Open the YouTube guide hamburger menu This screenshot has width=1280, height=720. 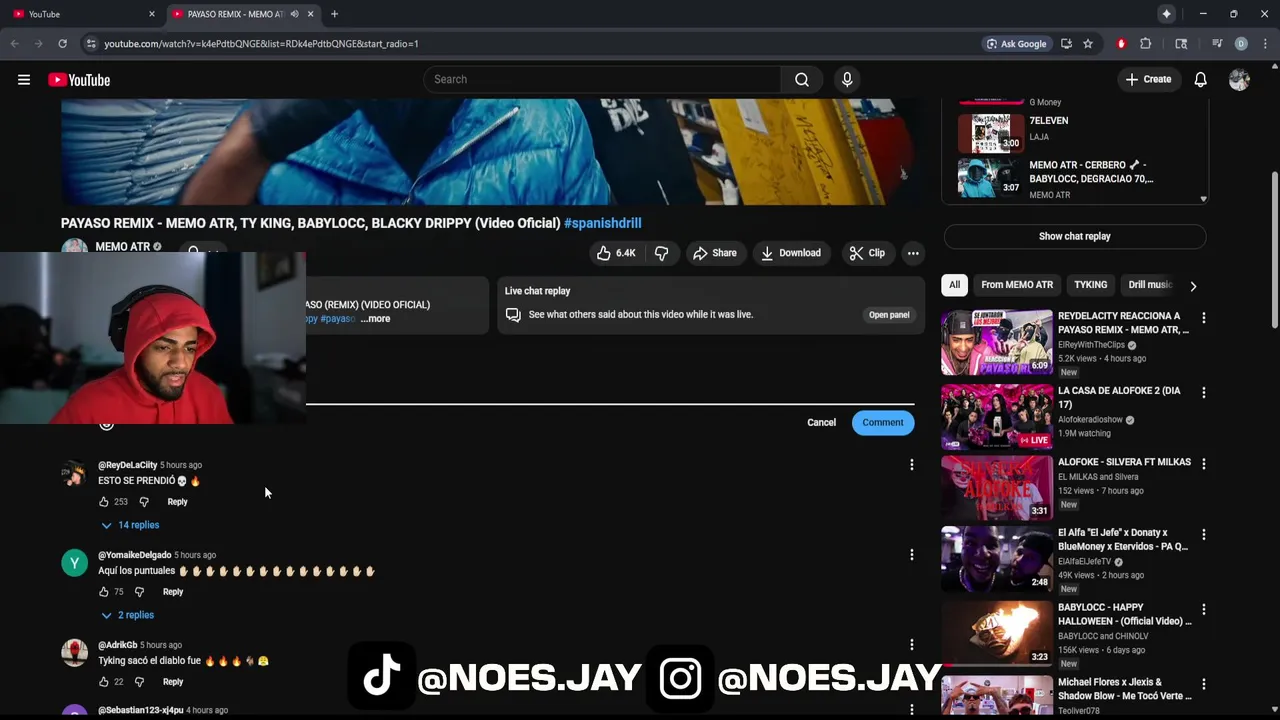[x=24, y=80]
